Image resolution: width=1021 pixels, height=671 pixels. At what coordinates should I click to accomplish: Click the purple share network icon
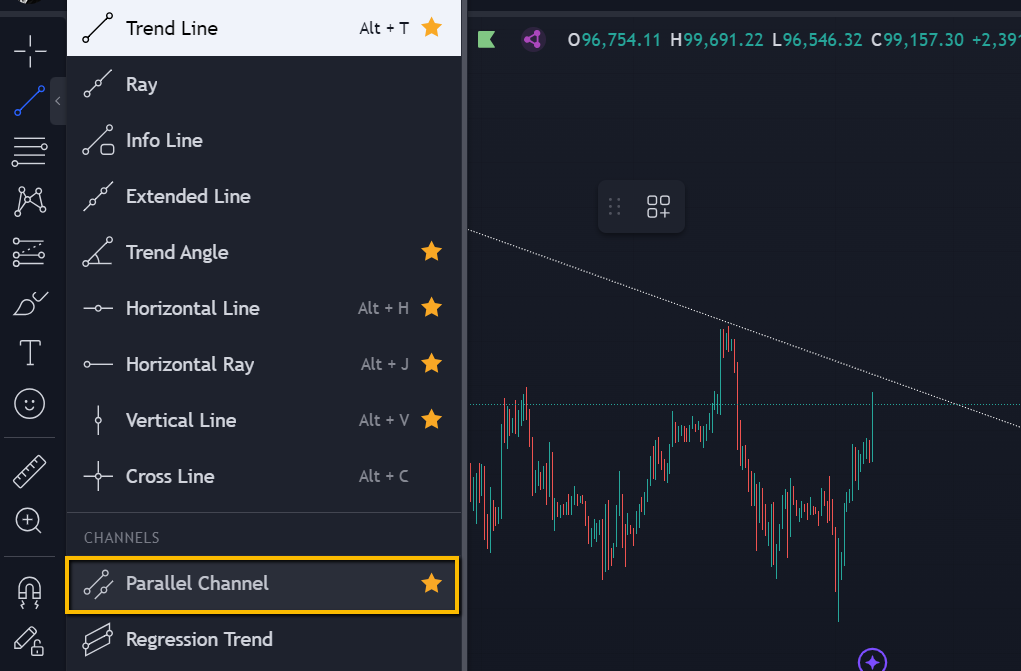(x=532, y=37)
